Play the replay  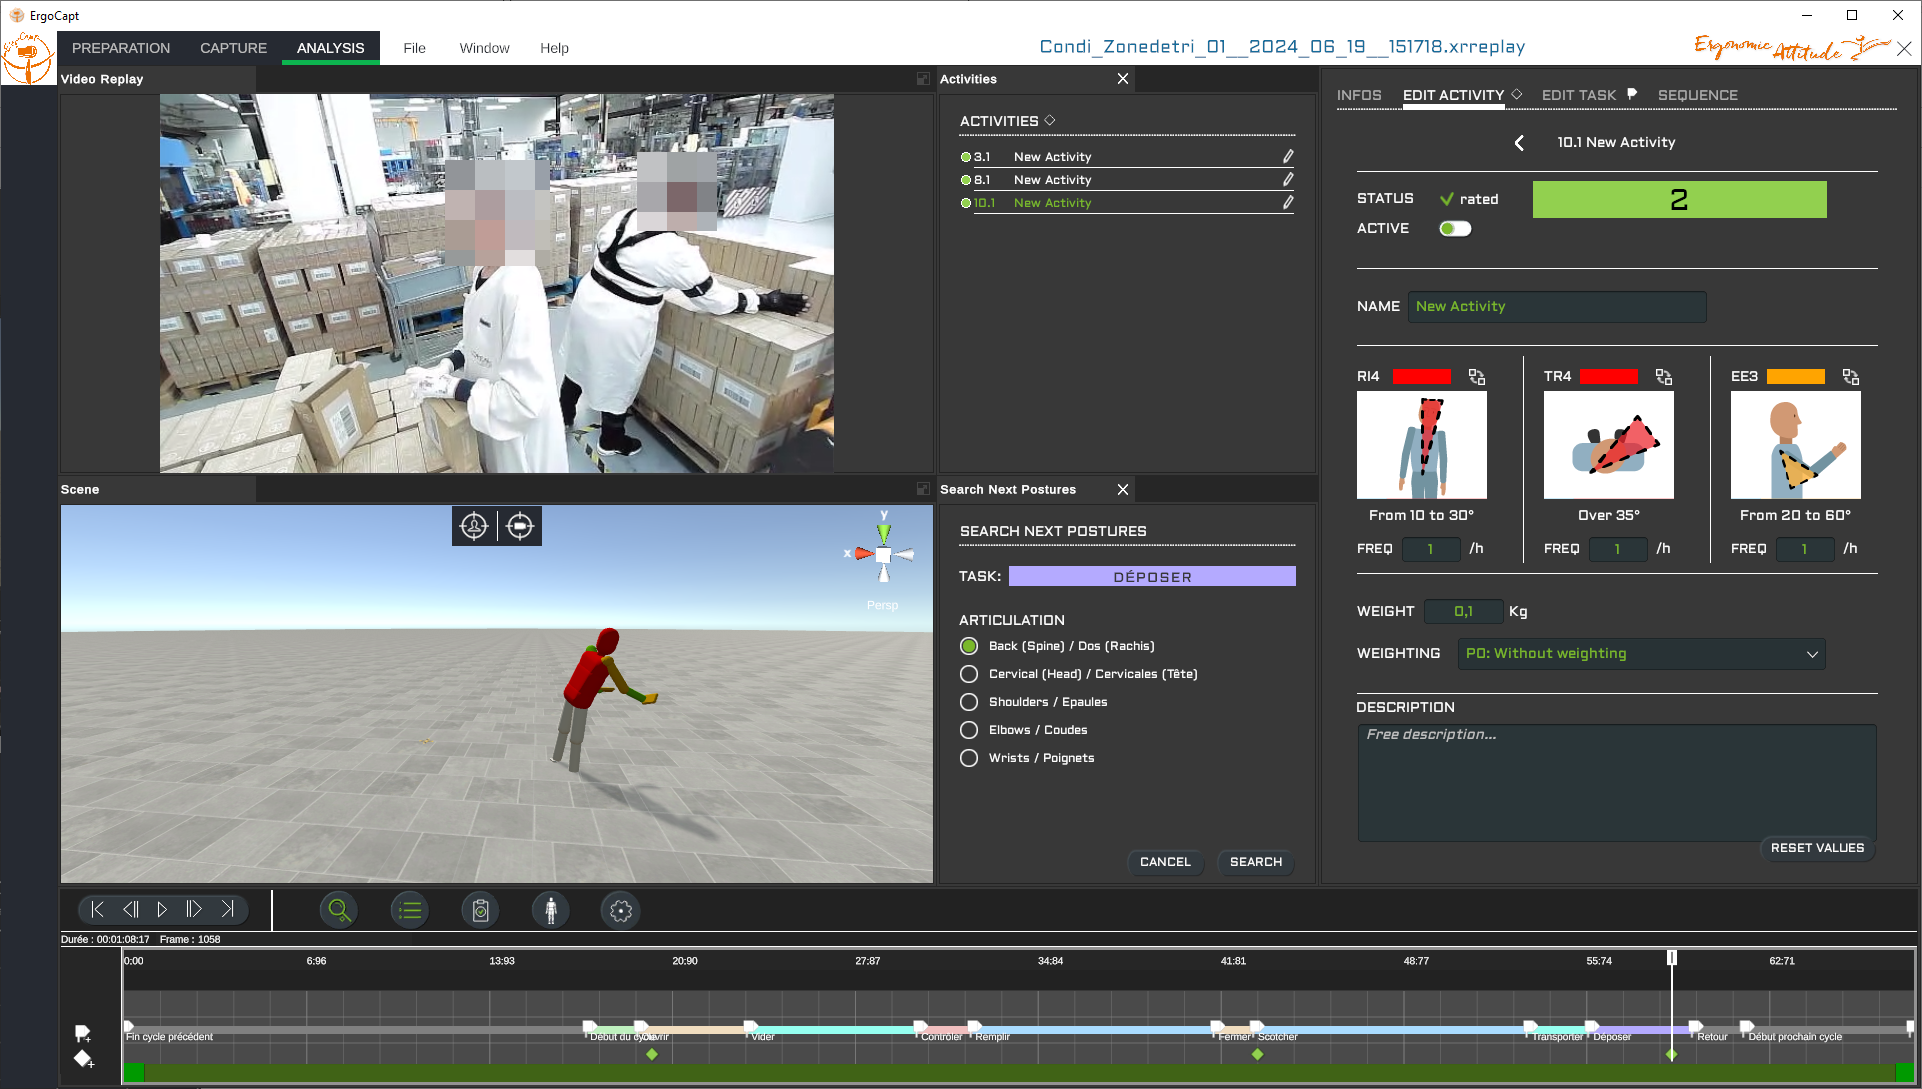pos(162,909)
